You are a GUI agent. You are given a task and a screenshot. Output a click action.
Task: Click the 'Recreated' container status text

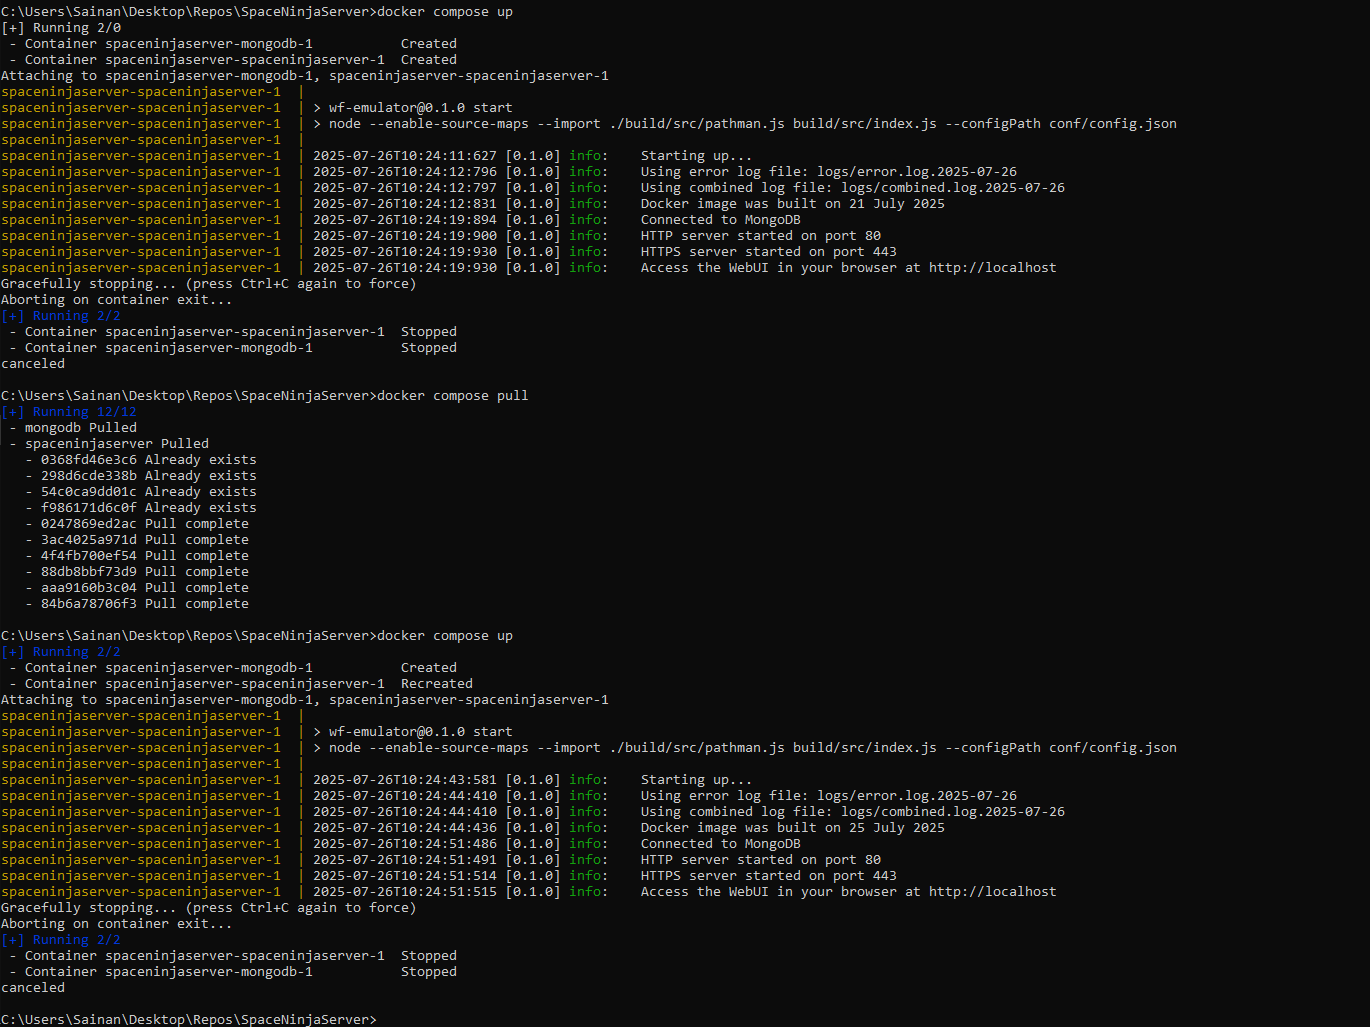[x=436, y=684]
